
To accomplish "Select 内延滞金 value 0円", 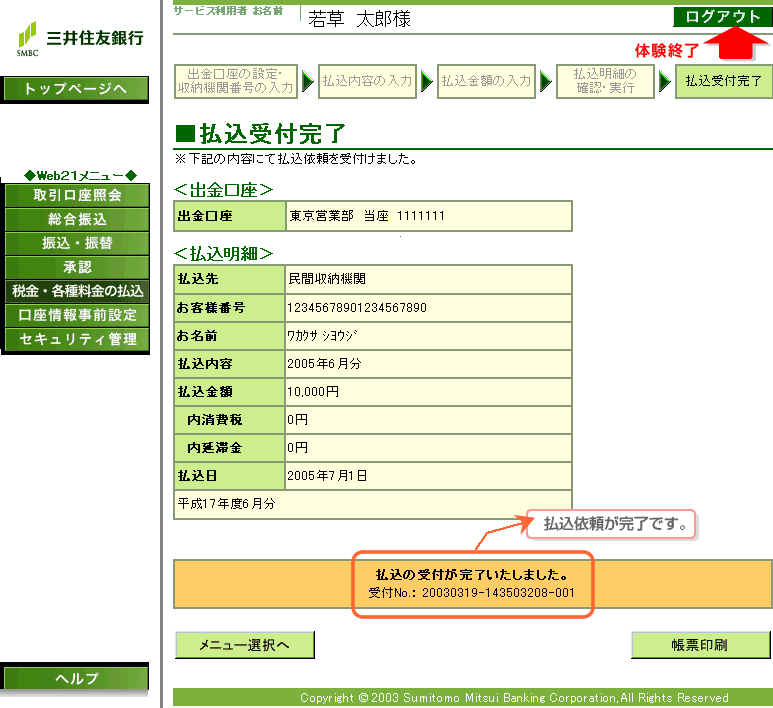I will pyautogui.click(x=297, y=448).
